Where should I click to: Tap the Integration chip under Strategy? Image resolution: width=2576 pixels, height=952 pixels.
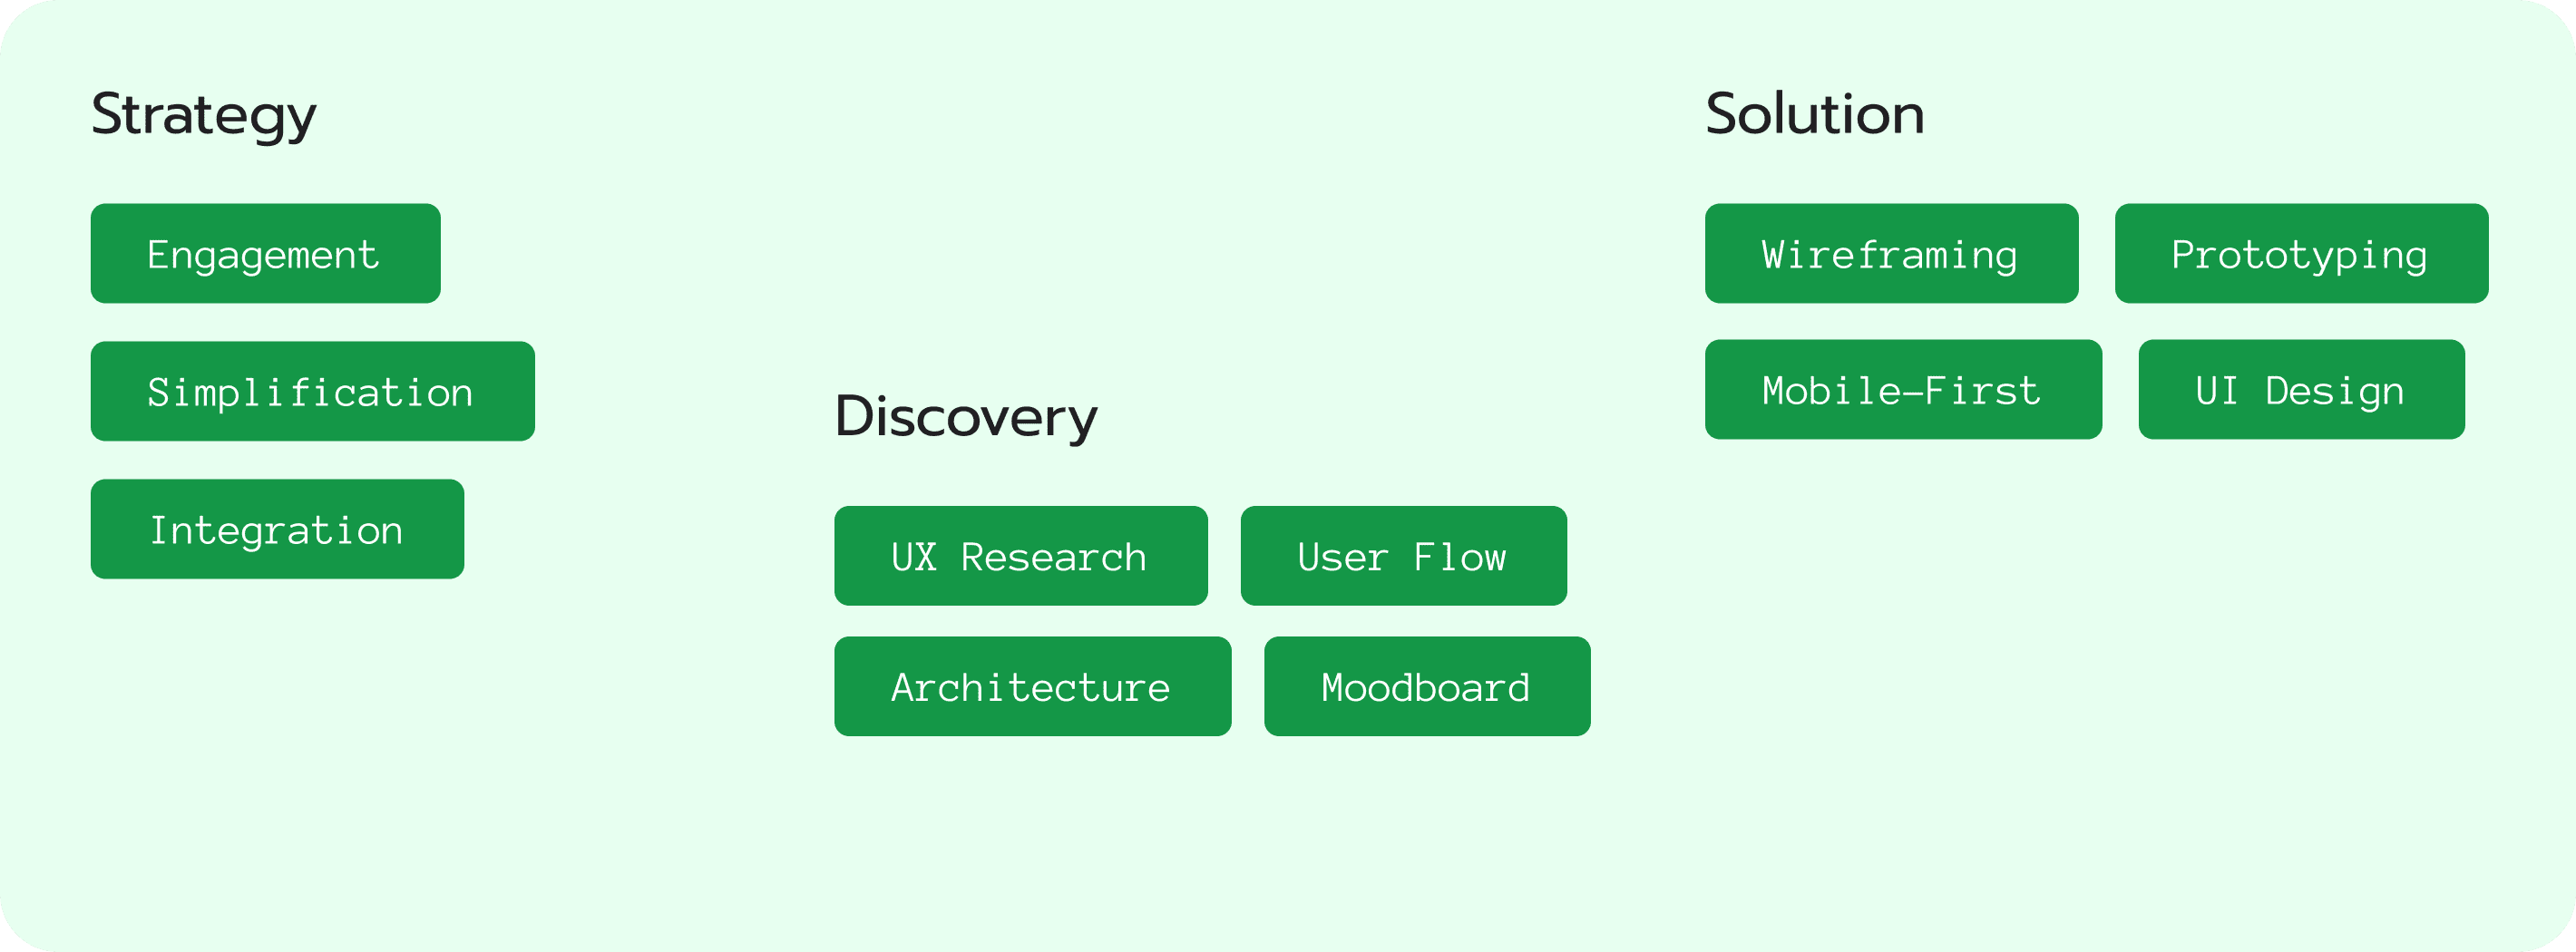click(277, 529)
